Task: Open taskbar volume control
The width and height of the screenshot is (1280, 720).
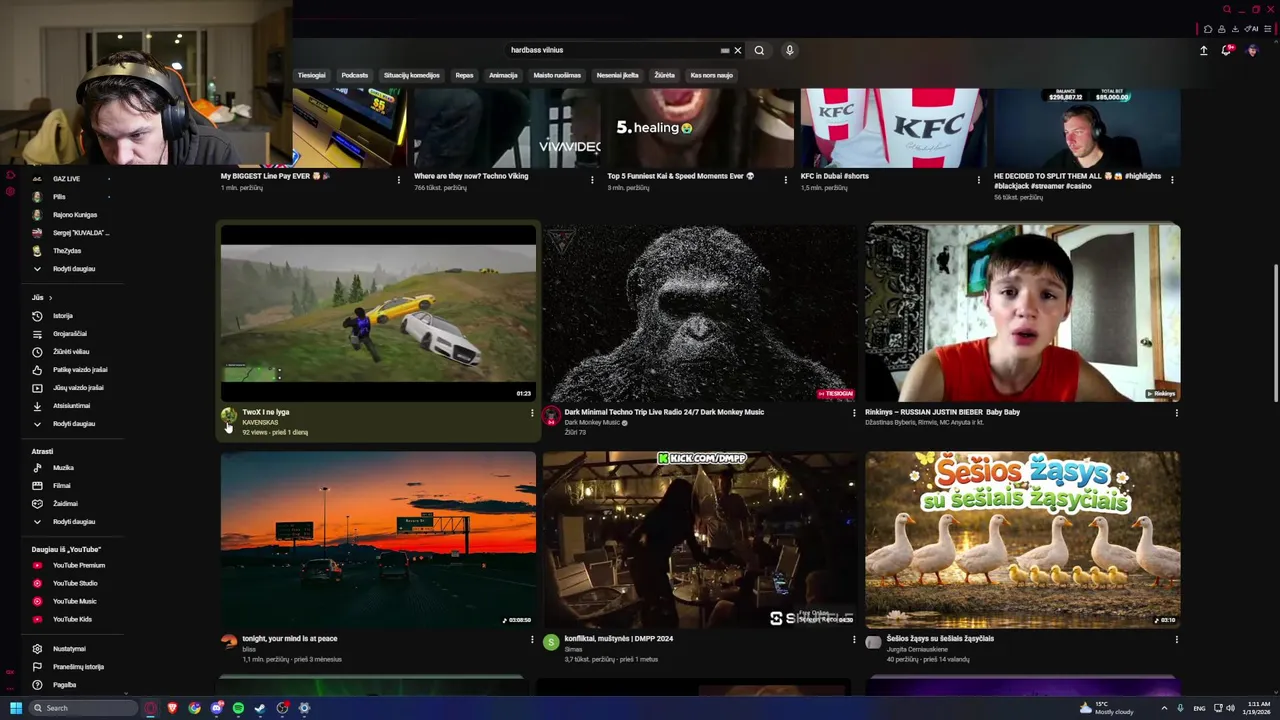Action: click(x=1230, y=708)
